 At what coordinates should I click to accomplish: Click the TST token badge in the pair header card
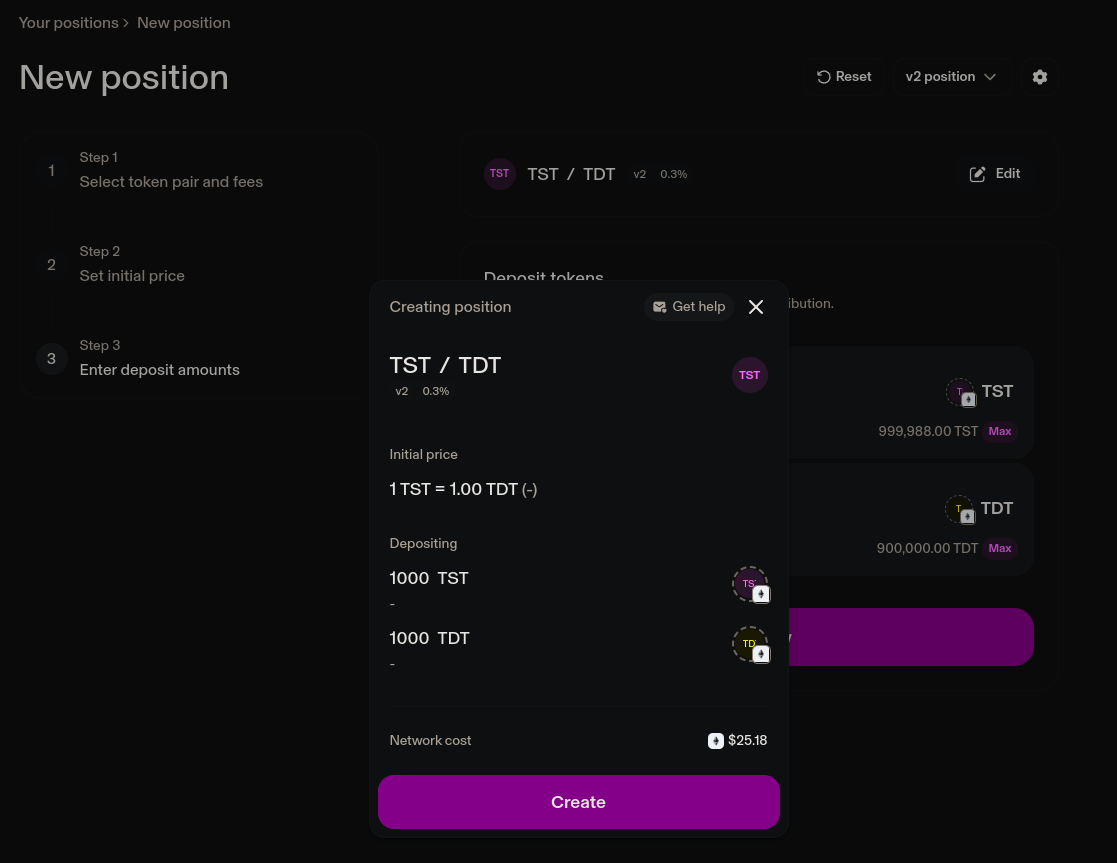coord(500,174)
